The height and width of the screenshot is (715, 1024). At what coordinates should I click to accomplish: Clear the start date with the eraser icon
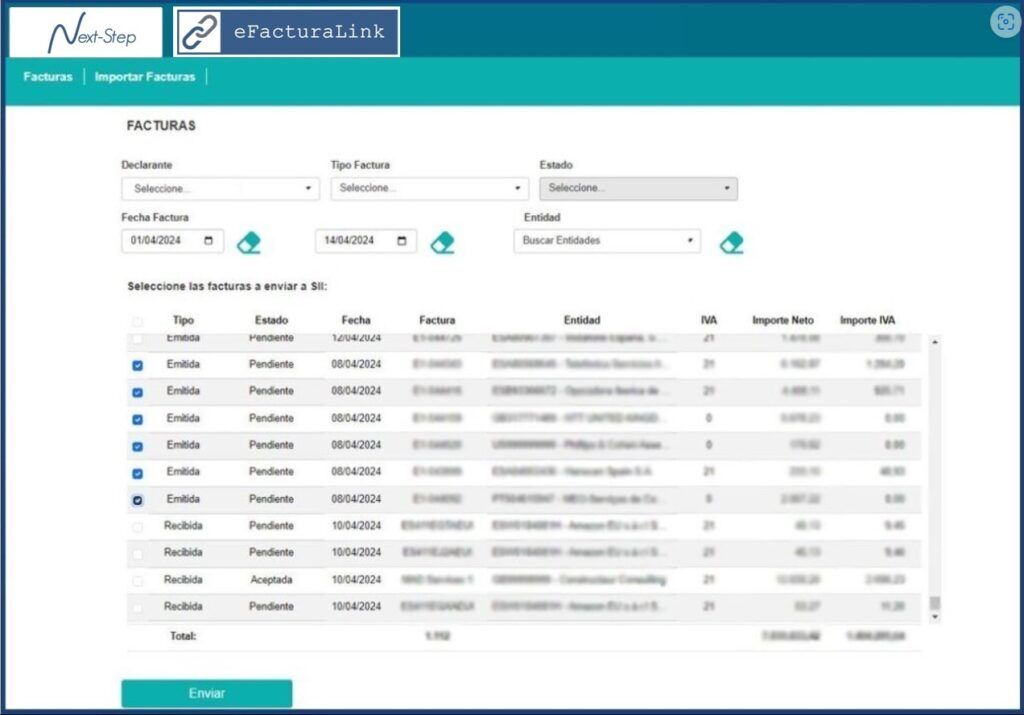249,243
